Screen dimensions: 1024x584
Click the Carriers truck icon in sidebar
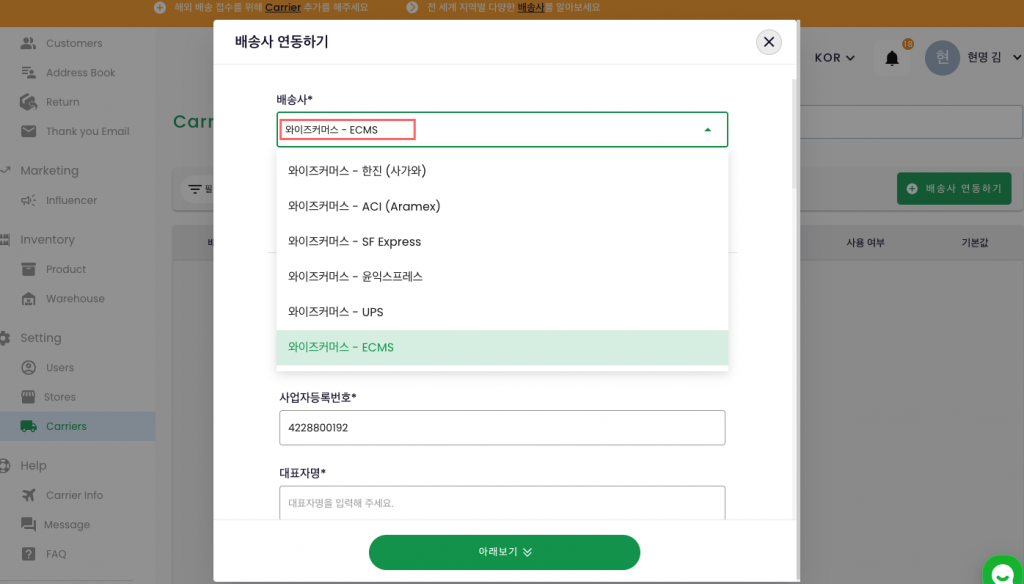pos(28,426)
